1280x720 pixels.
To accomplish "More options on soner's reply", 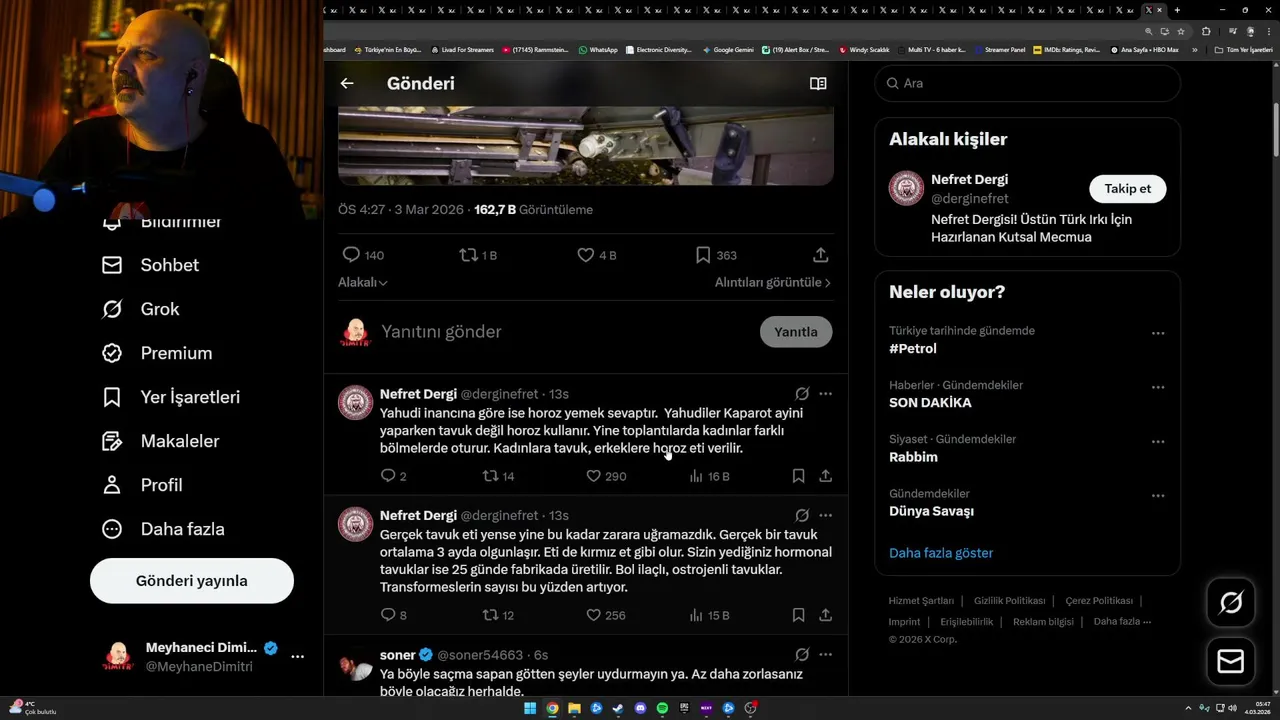I will (x=826, y=655).
